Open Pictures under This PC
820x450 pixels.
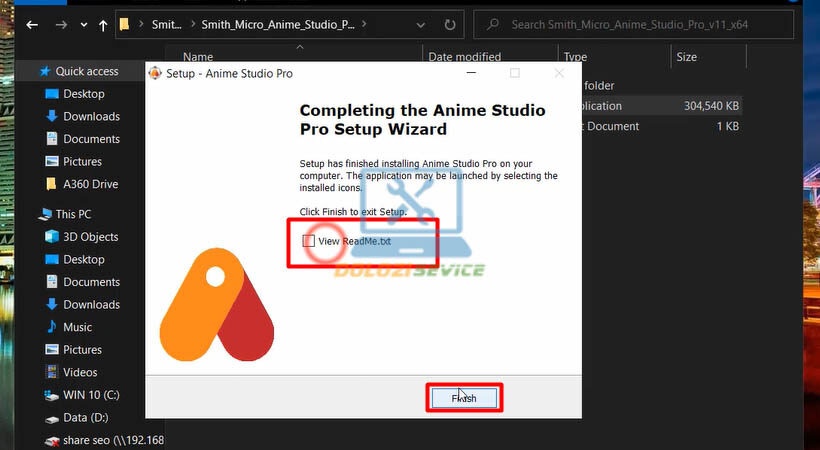pyautogui.click(x=82, y=350)
